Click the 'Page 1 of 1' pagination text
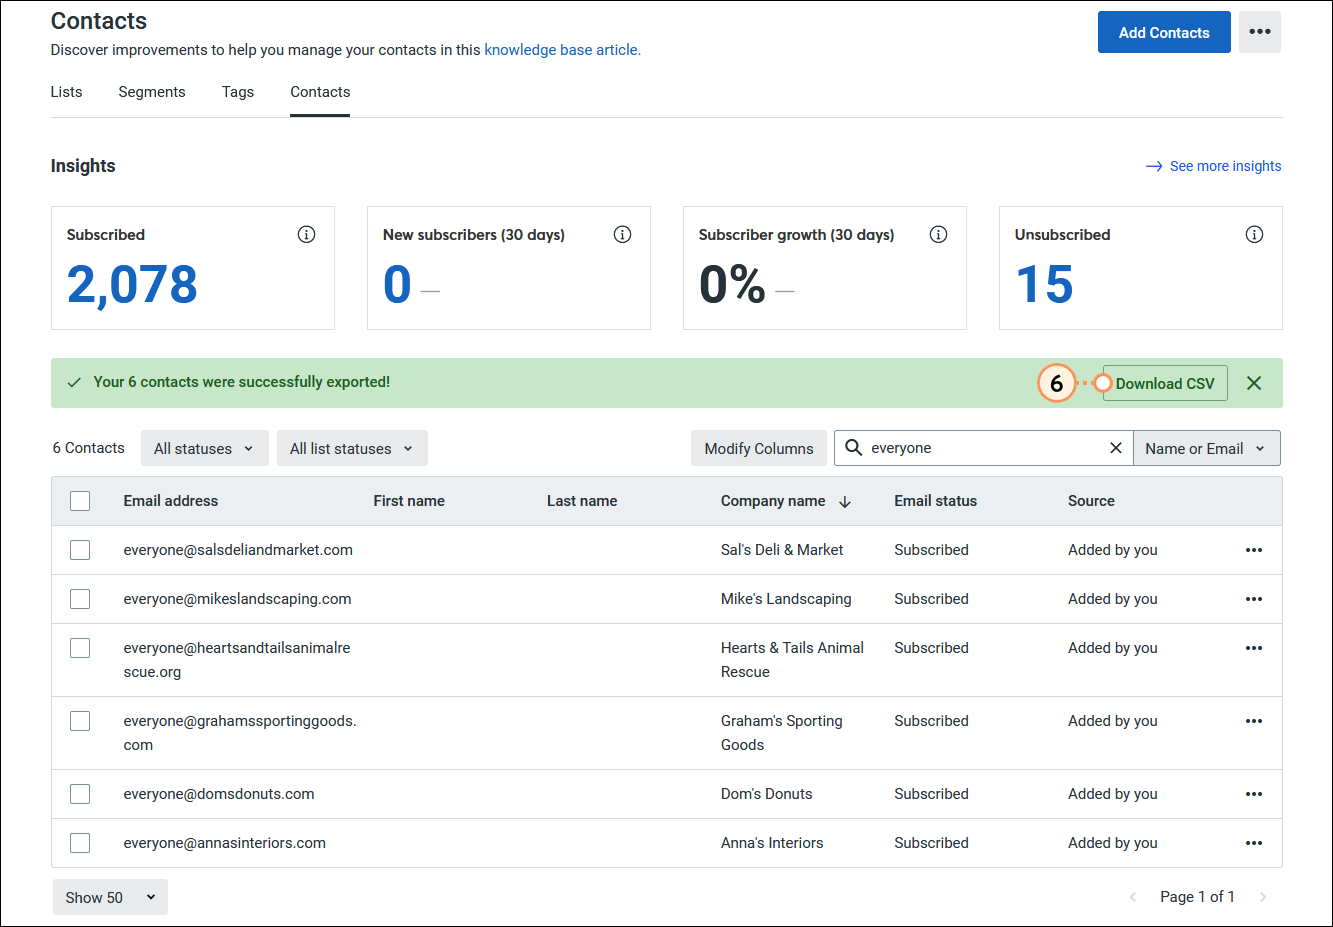The width and height of the screenshot is (1333, 927). 1197,897
